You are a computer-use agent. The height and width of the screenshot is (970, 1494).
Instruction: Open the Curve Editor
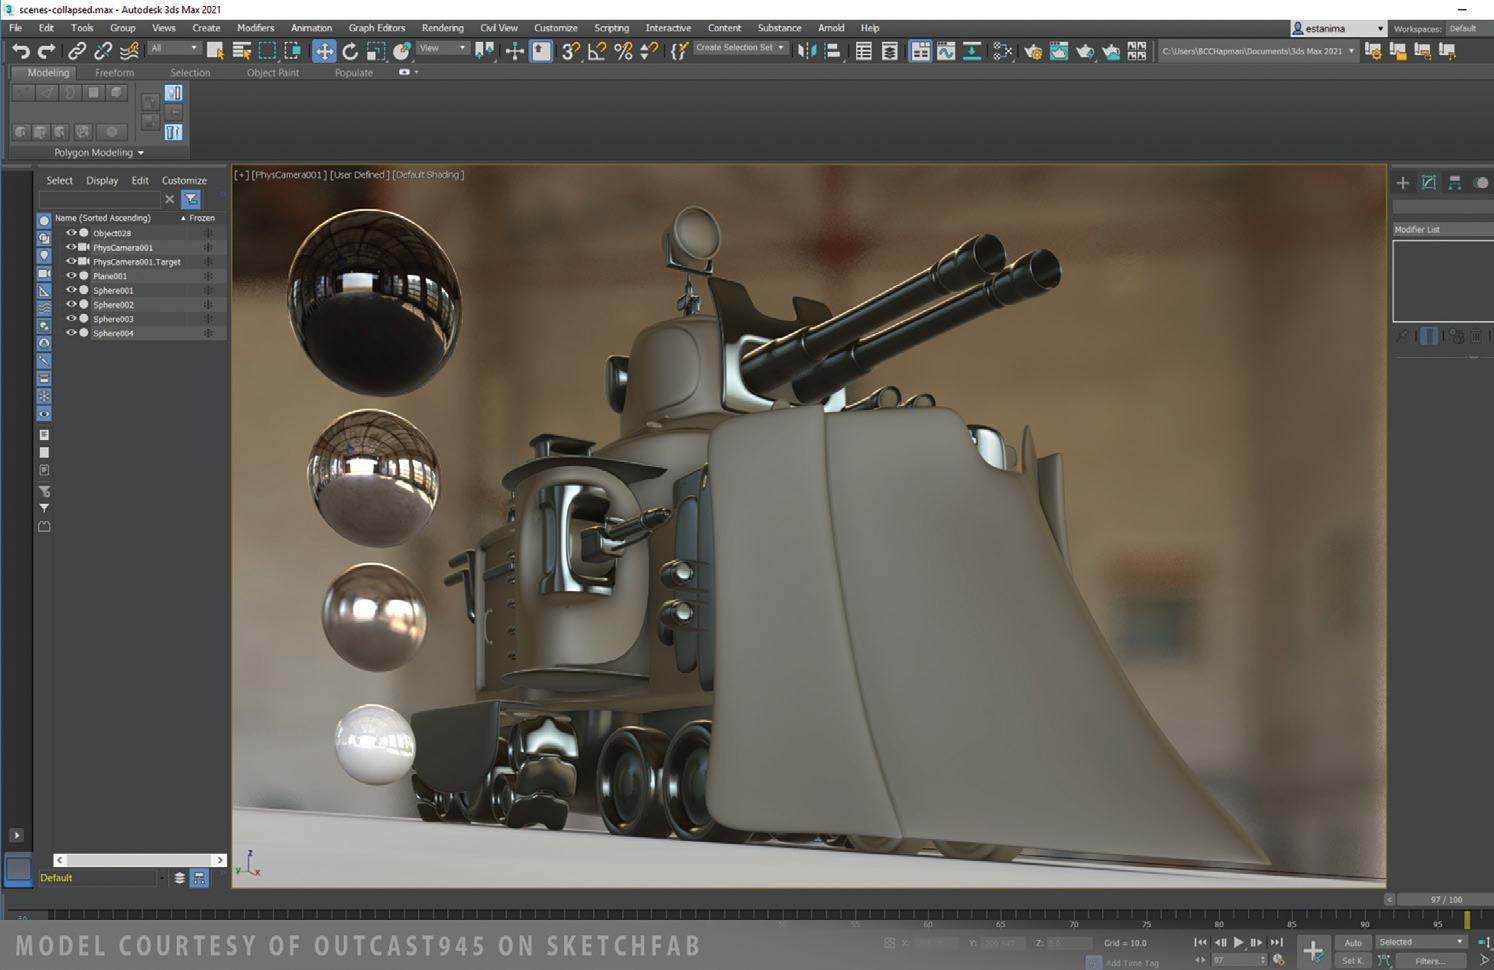point(946,50)
